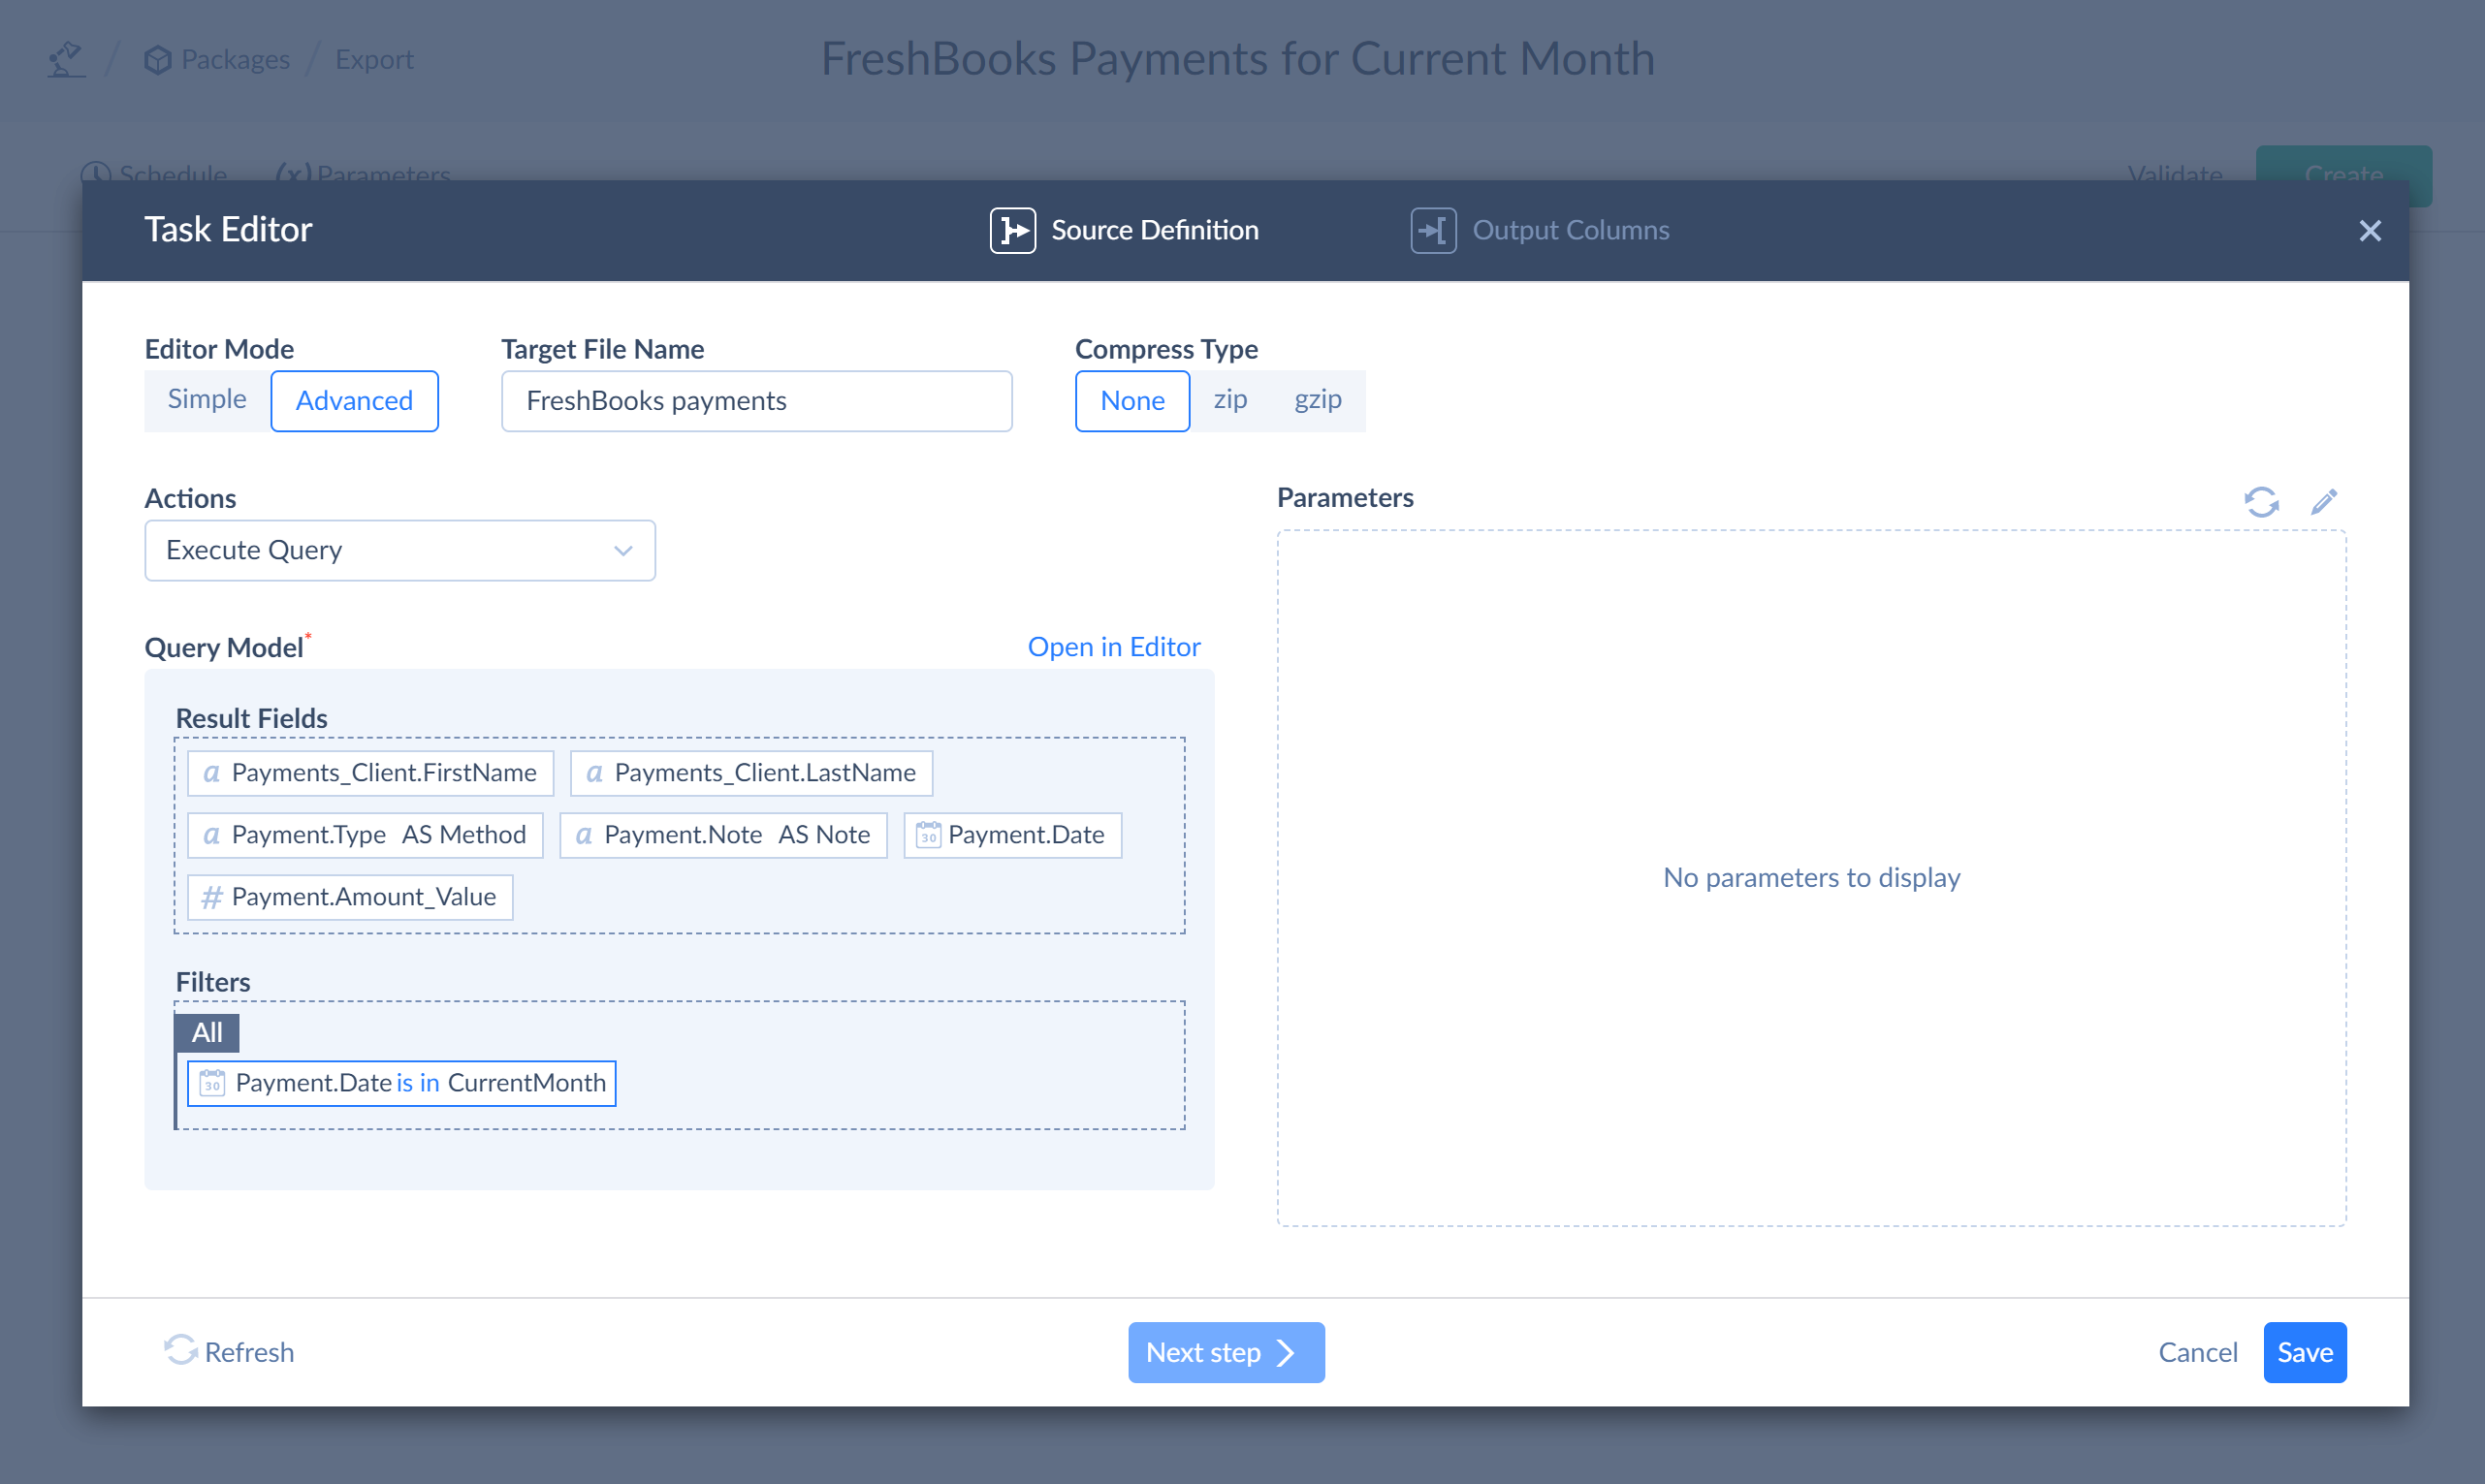Screen dimensions: 2485x1484
Task: Choose zip compress type
Action: coord(1230,399)
